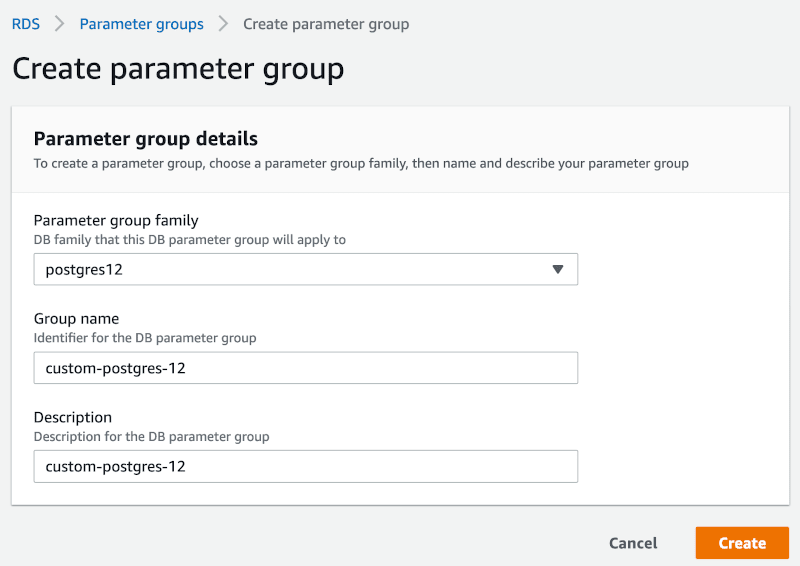The height and width of the screenshot is (566, 800).
Task: Go to the RDS breadcrumb link
Action: [26, 24]
